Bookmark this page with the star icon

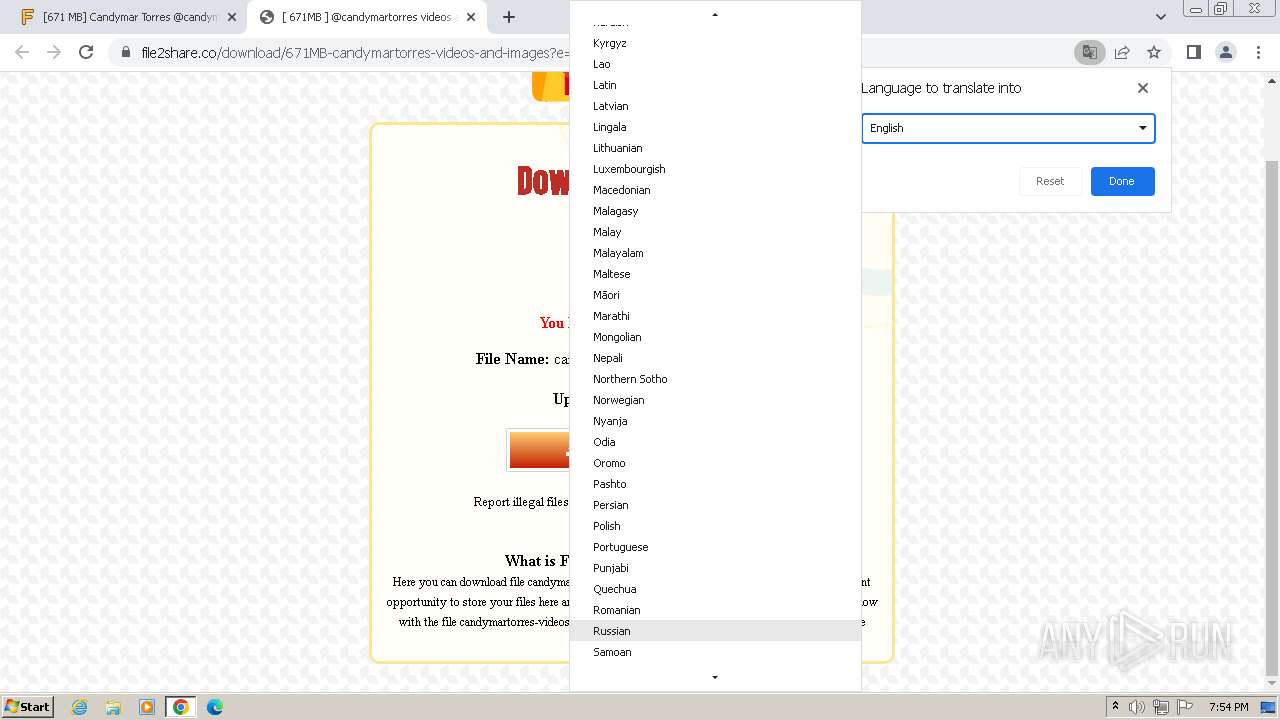[1154, 52]
